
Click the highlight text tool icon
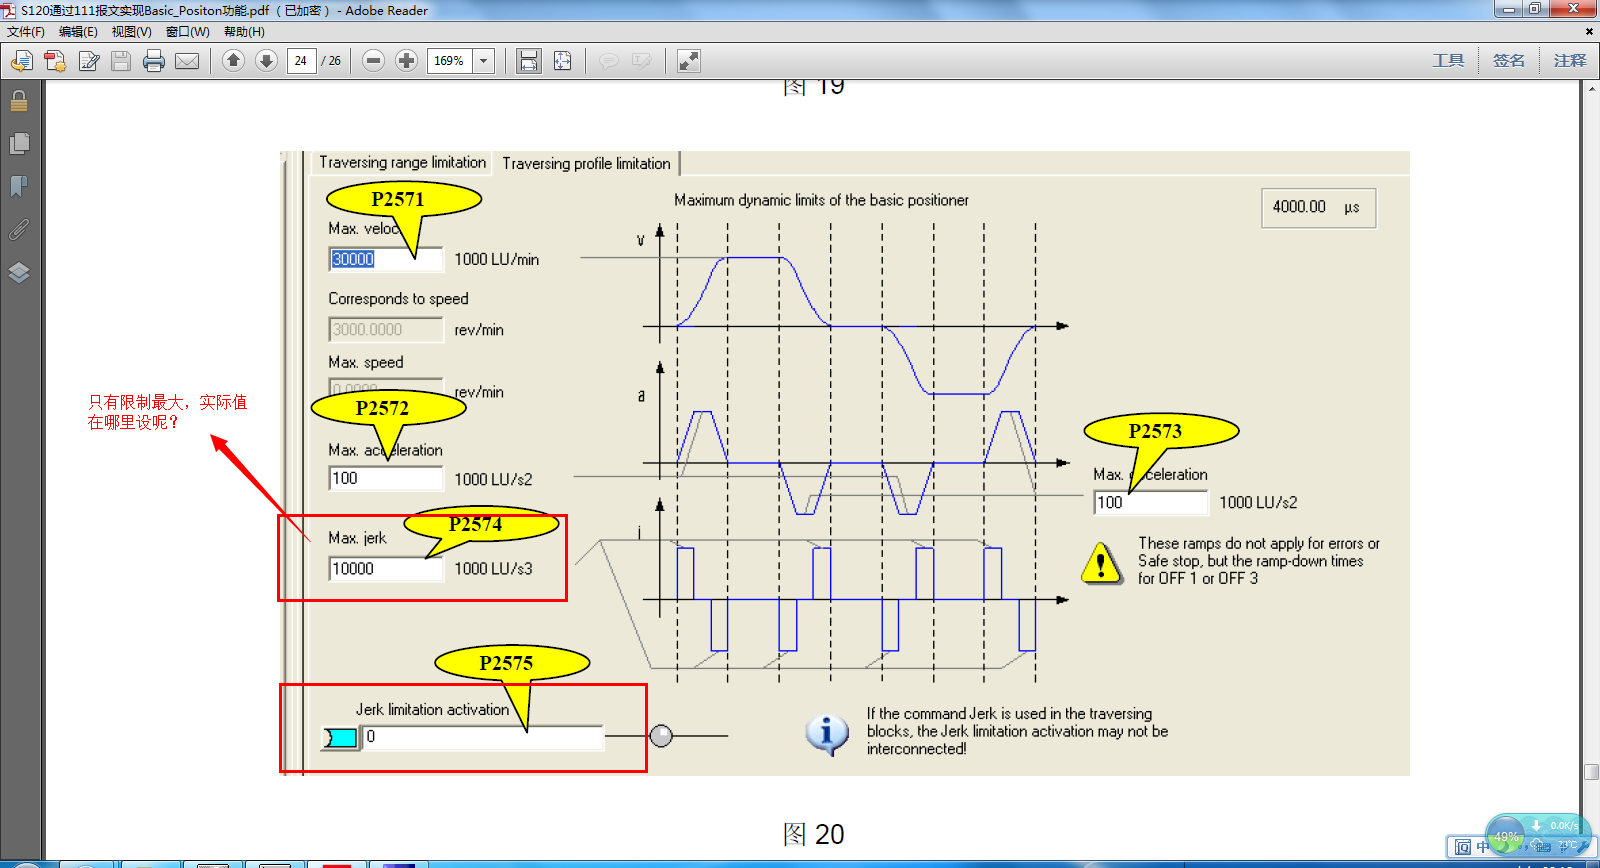point(642,61)
